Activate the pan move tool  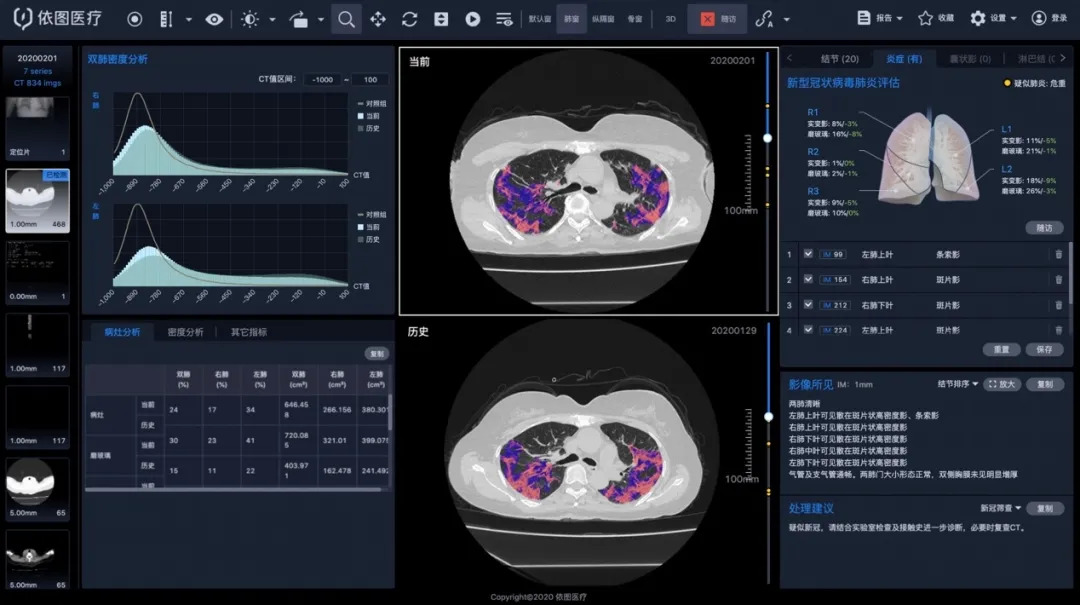(x=378, y=19)
